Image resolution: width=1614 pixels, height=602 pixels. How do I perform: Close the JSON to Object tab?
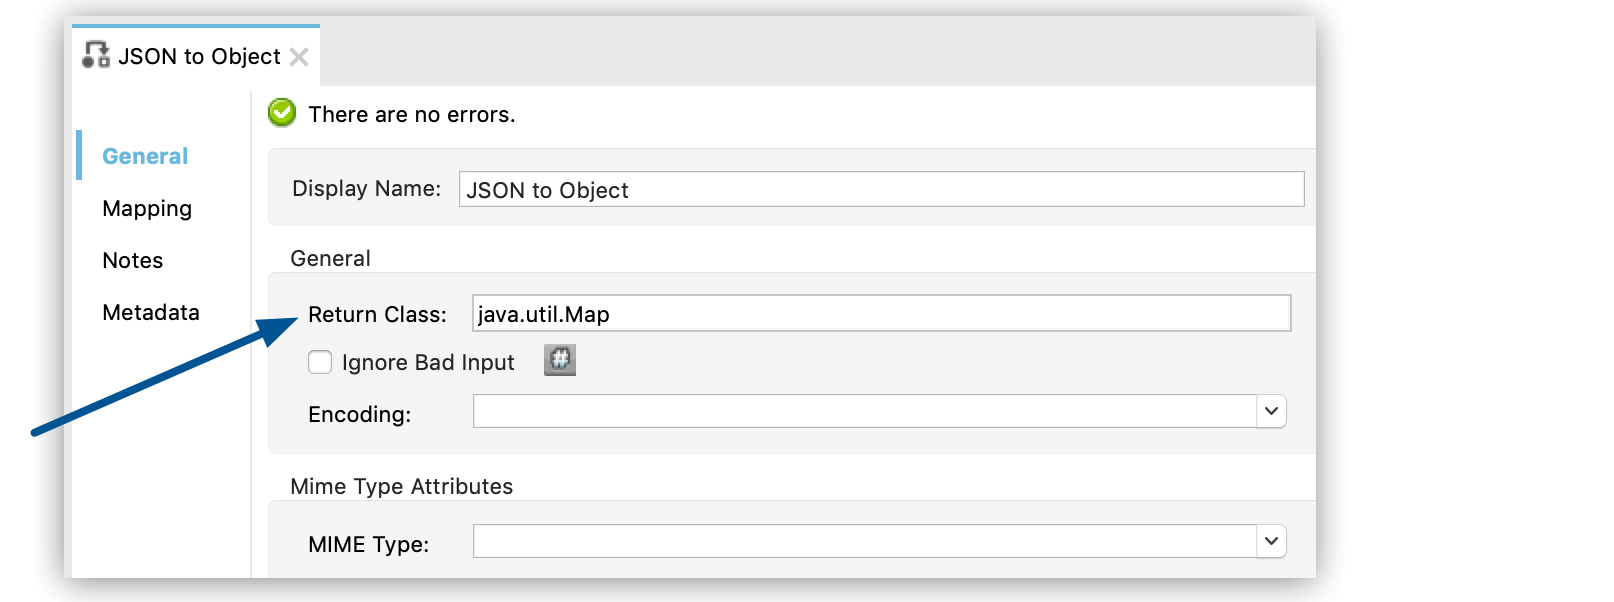tap(298, 57)
